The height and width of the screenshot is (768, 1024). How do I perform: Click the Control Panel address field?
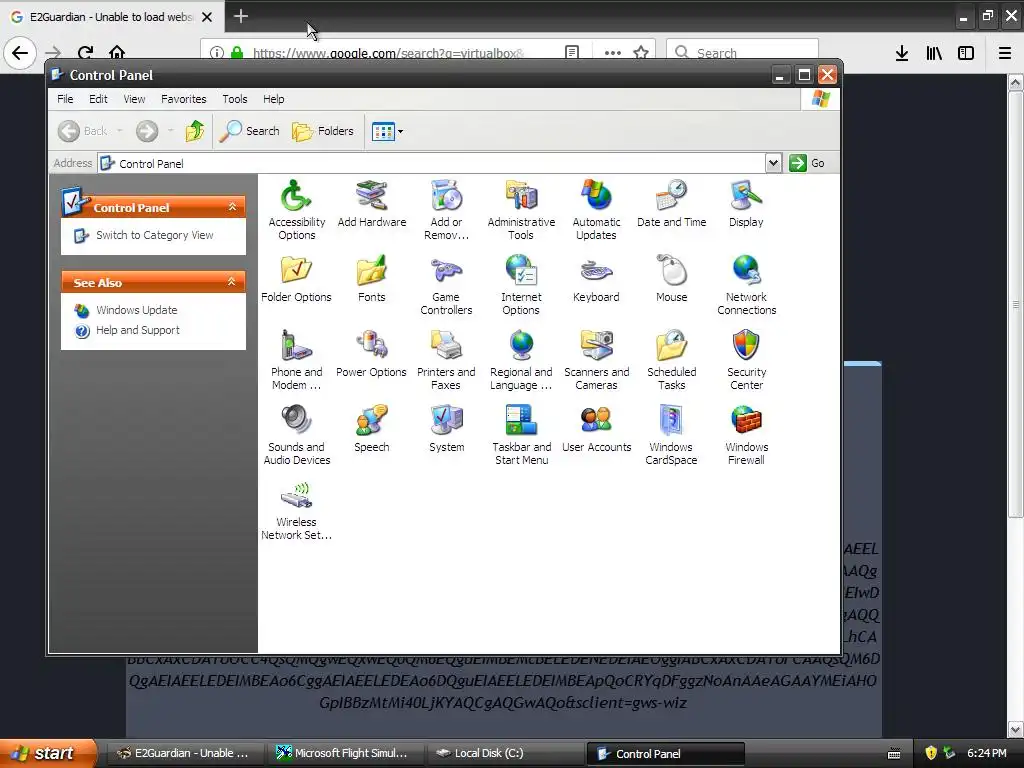(431, 163)
